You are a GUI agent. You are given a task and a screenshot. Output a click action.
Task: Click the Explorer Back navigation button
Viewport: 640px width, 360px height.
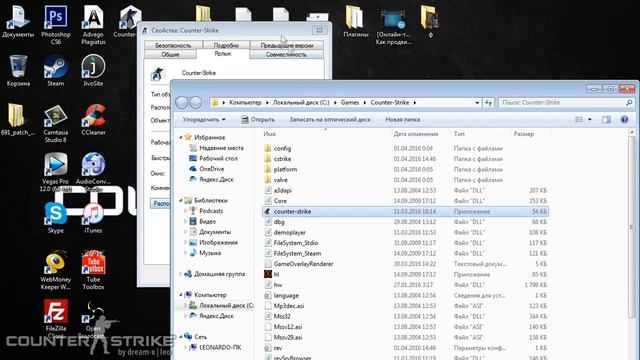[182, 102]
